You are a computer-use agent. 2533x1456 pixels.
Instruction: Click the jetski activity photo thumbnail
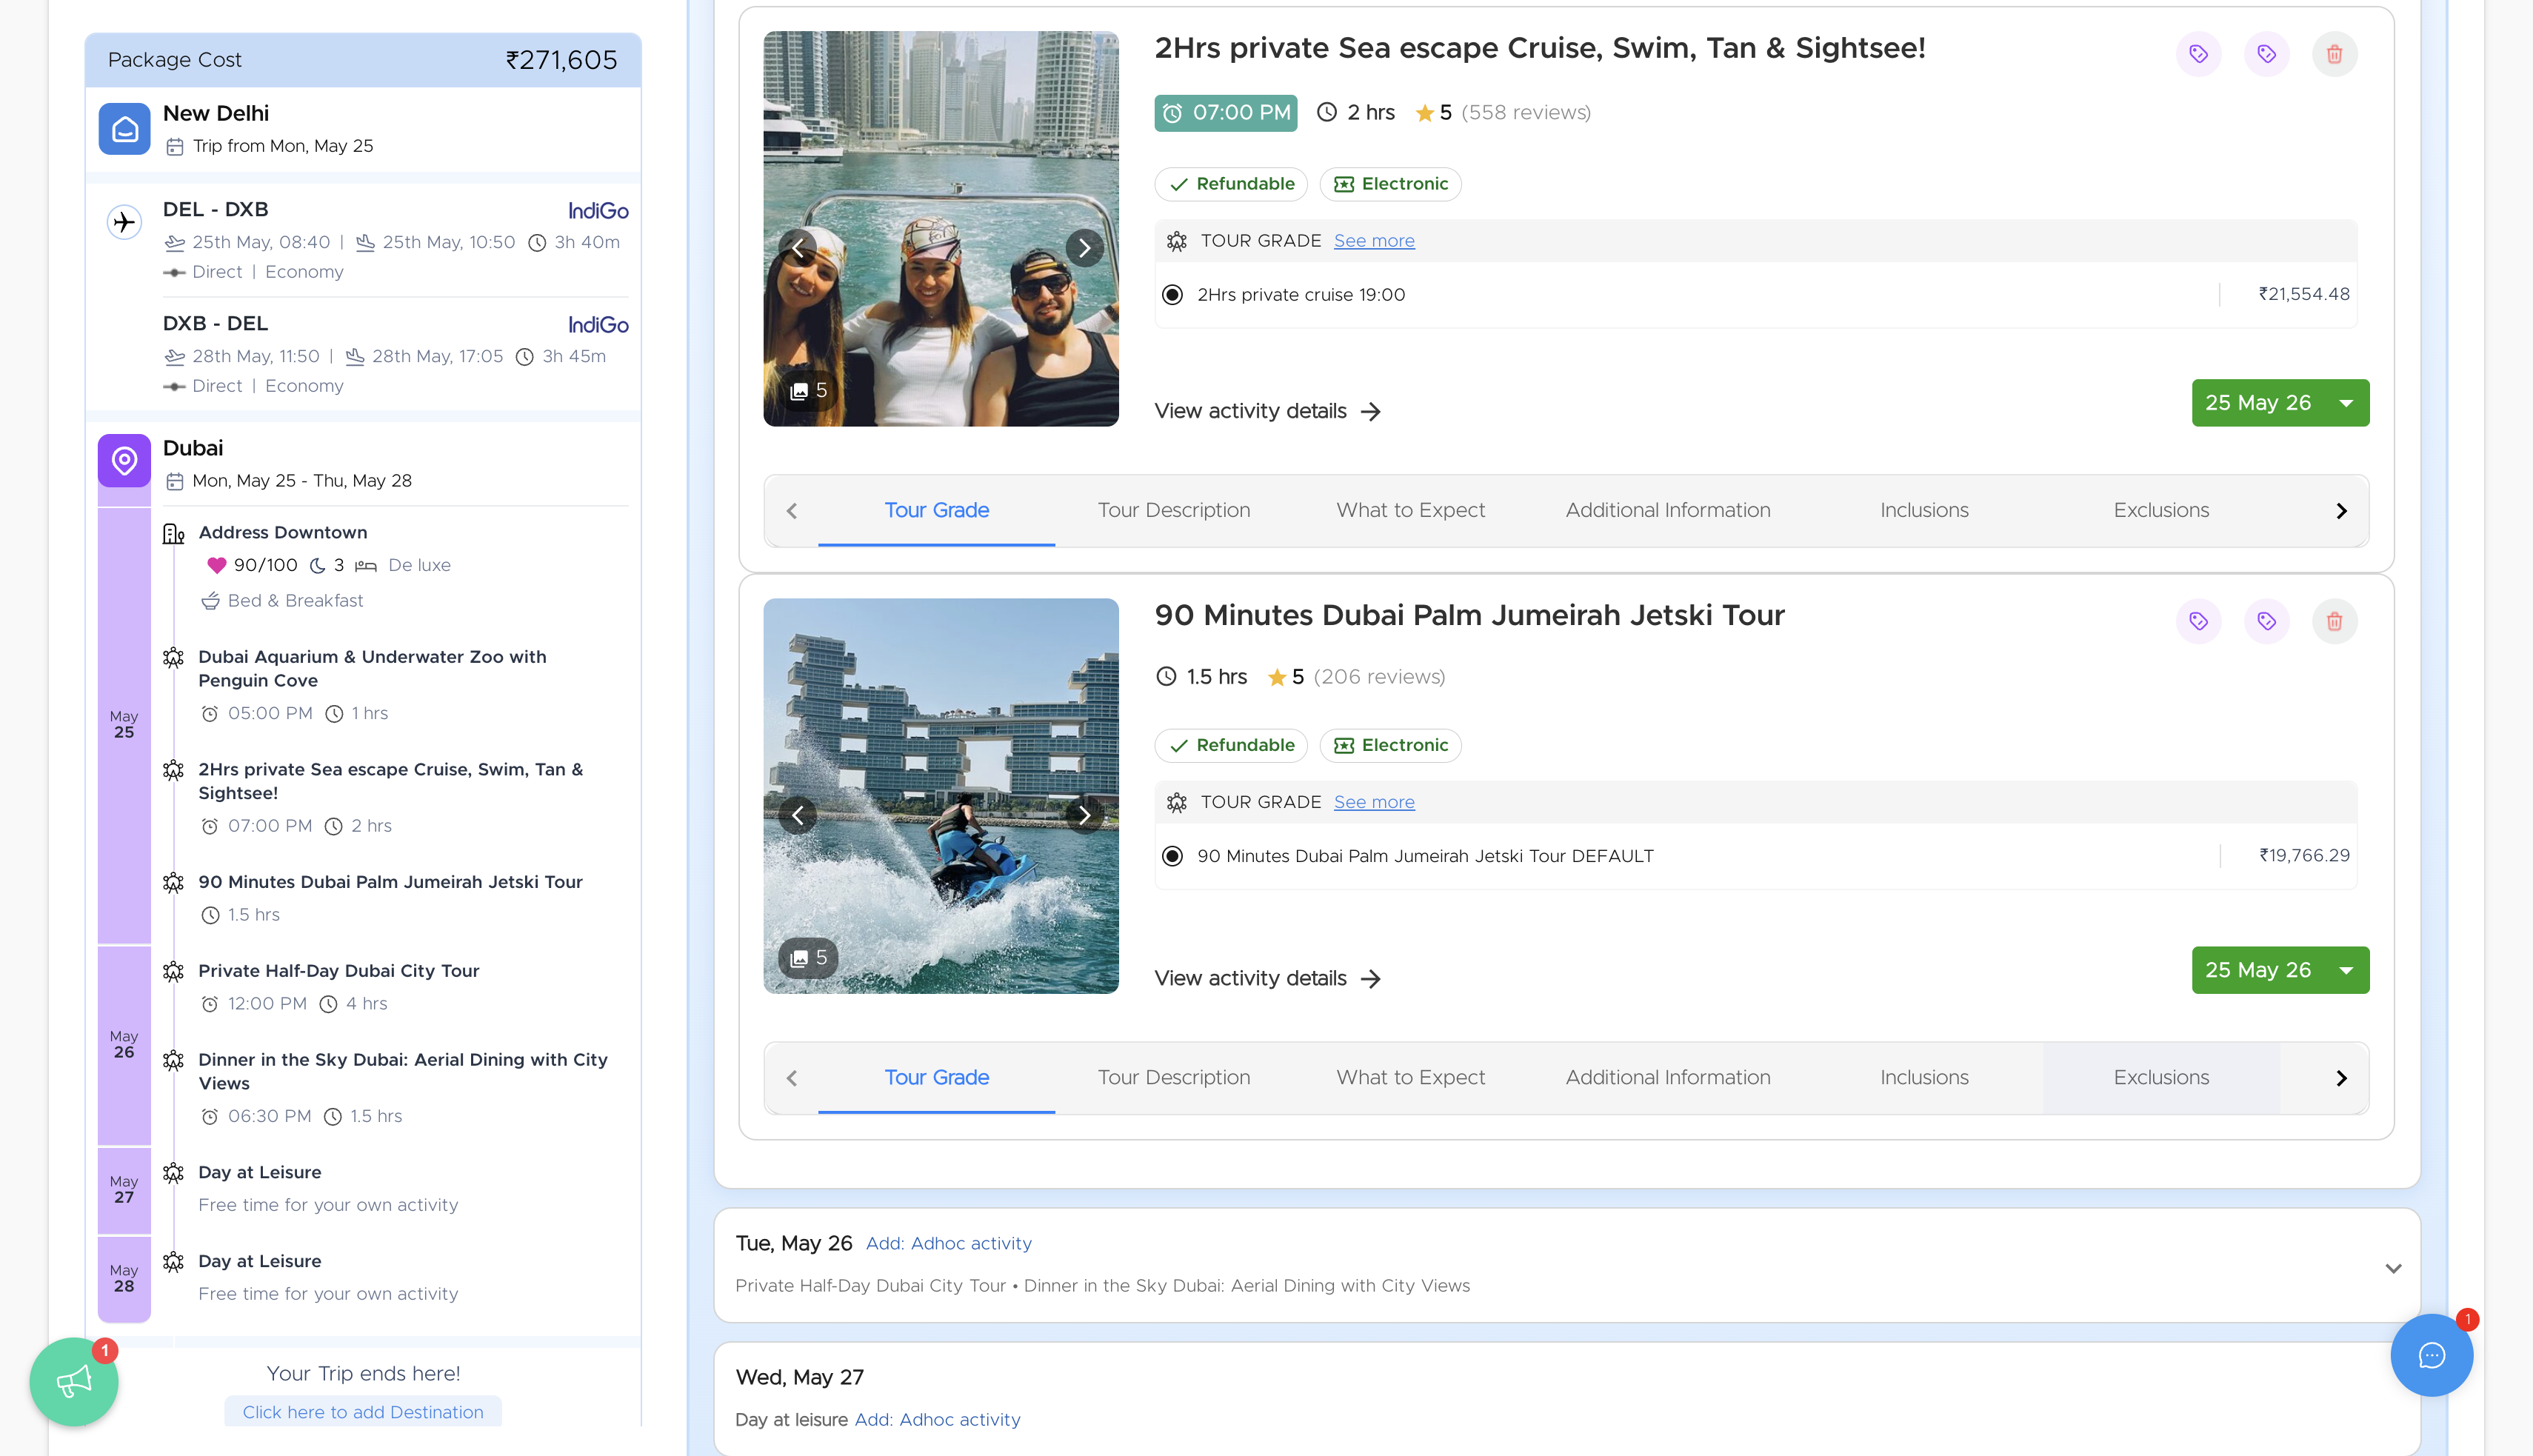(940, 795)
